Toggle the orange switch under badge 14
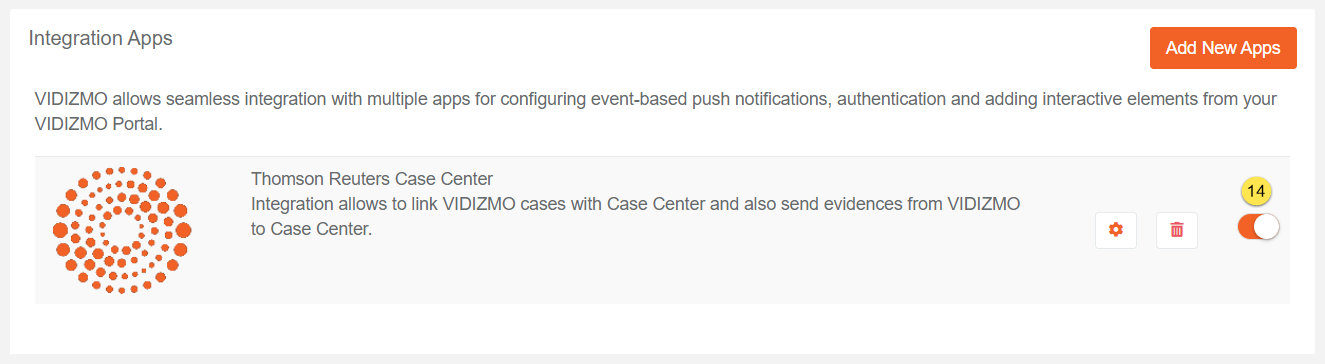 coord(1258,227)
